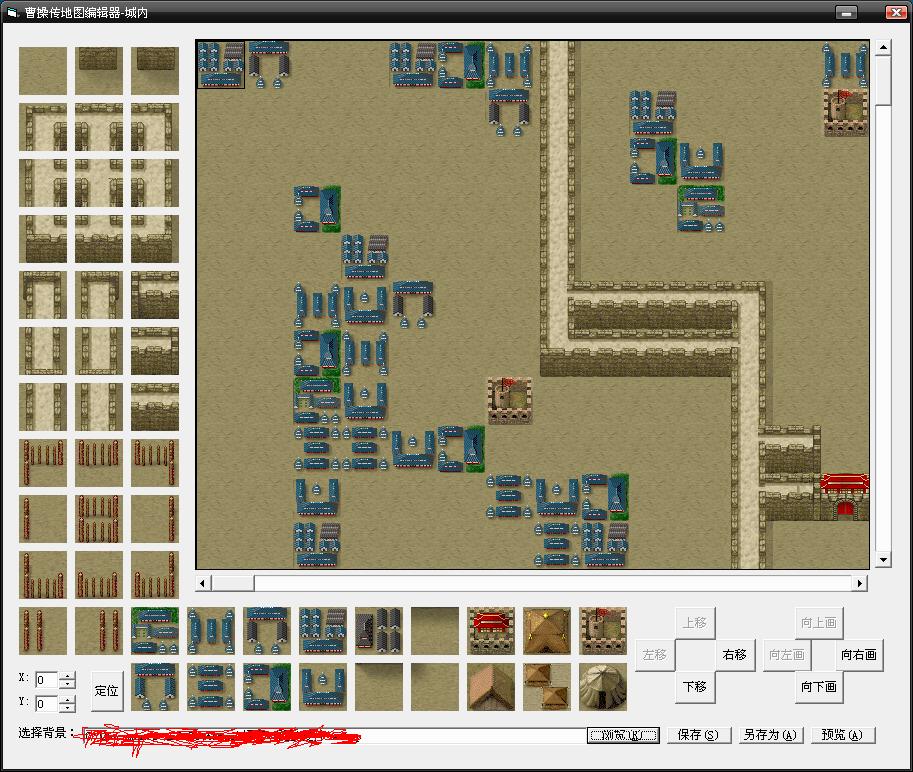The image size is (913, 772).
Task: Pick the U-shaped blue building palette tile
Action: [323, 687]
